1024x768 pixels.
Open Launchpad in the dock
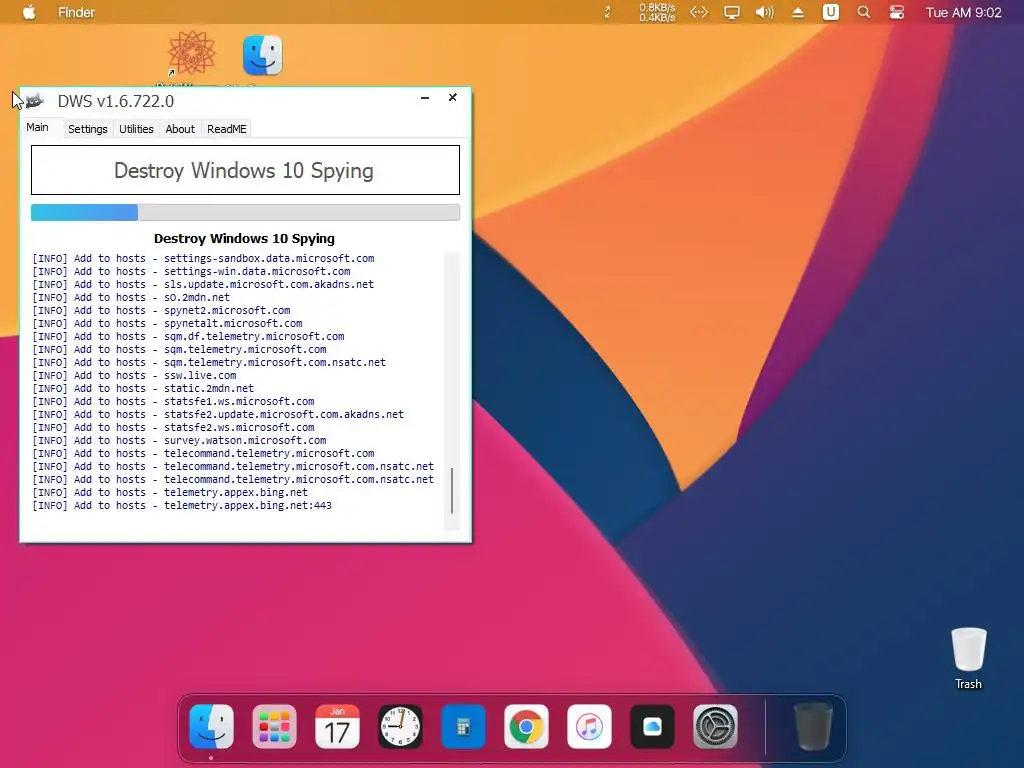(274, 726)
